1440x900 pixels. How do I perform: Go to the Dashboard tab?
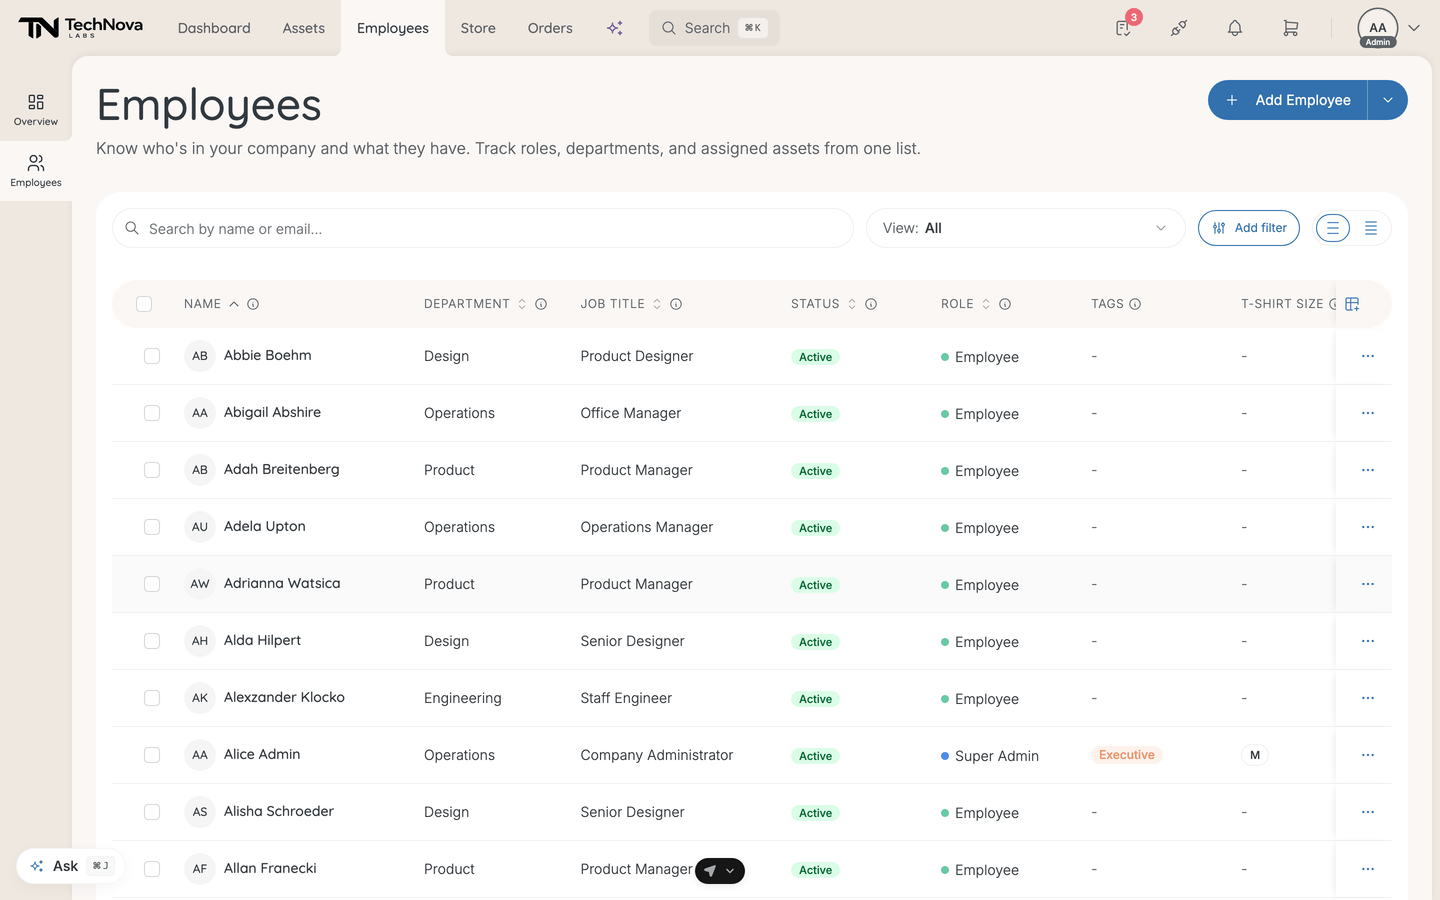tap(214, 28)
